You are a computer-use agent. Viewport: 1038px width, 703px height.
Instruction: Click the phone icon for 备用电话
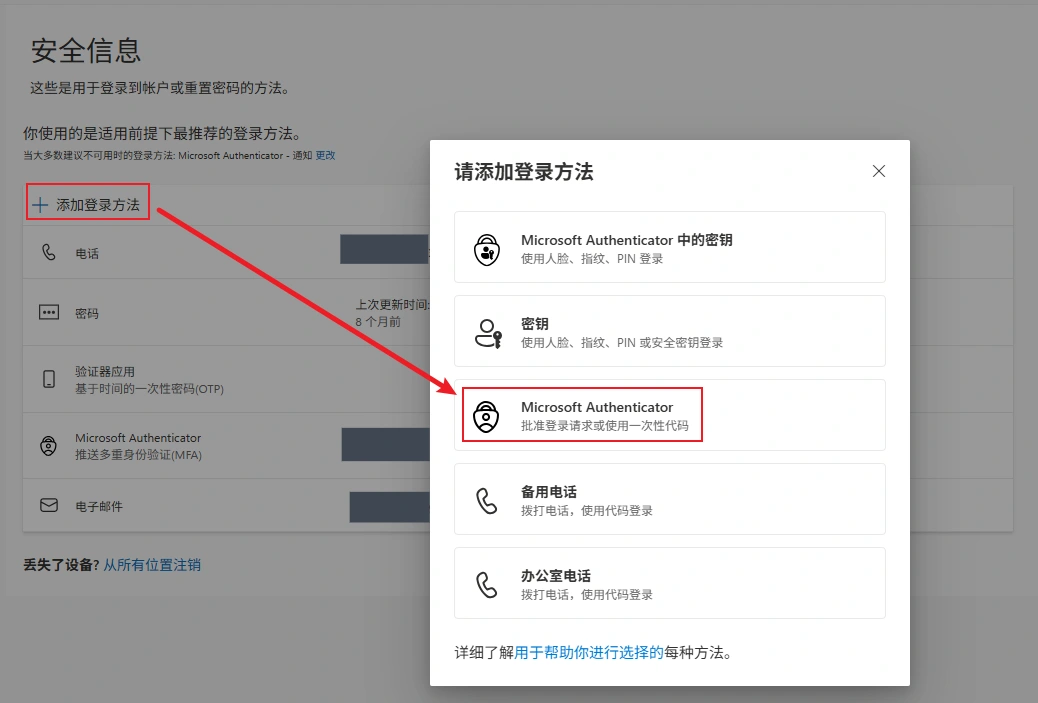click(487, 500)
